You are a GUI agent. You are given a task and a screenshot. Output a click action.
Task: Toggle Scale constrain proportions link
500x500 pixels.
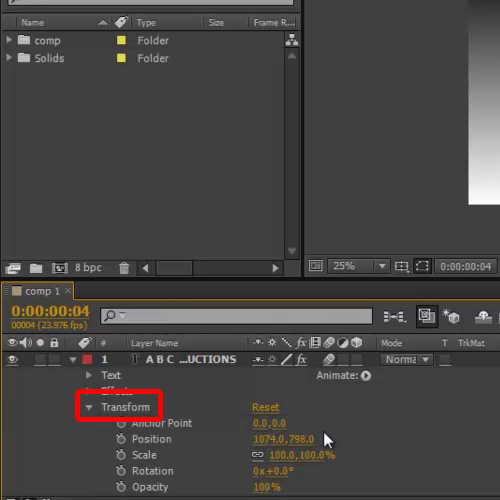point(258,455)
